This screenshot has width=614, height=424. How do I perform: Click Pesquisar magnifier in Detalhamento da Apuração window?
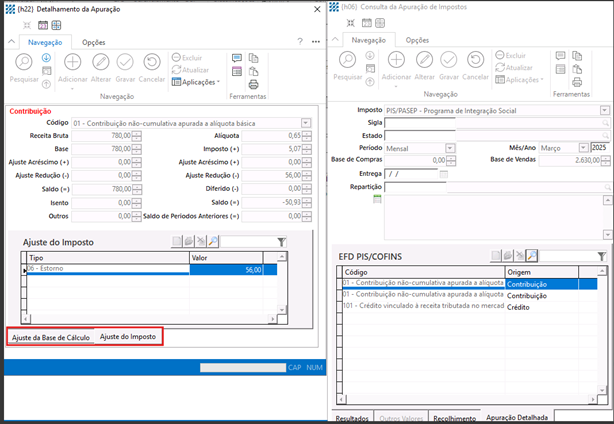(24, 62)
